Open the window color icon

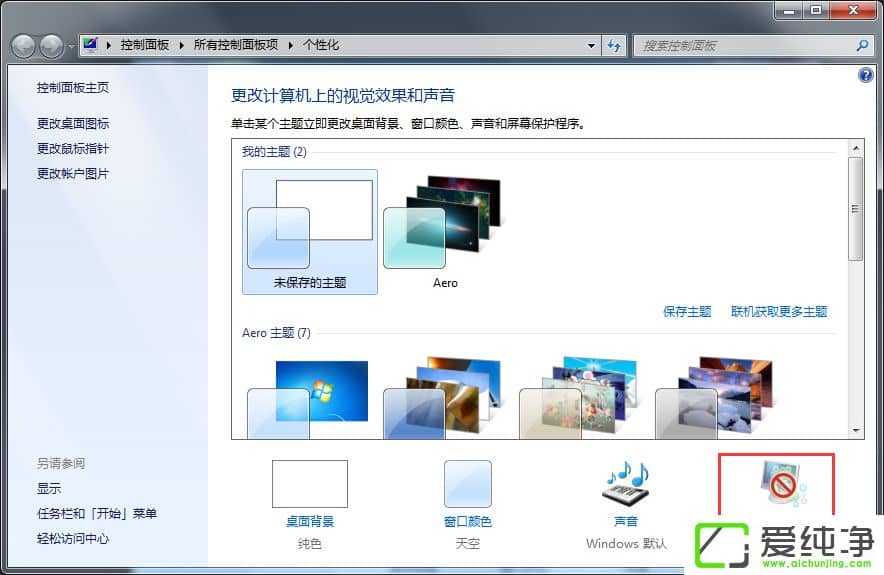point(467,484)
